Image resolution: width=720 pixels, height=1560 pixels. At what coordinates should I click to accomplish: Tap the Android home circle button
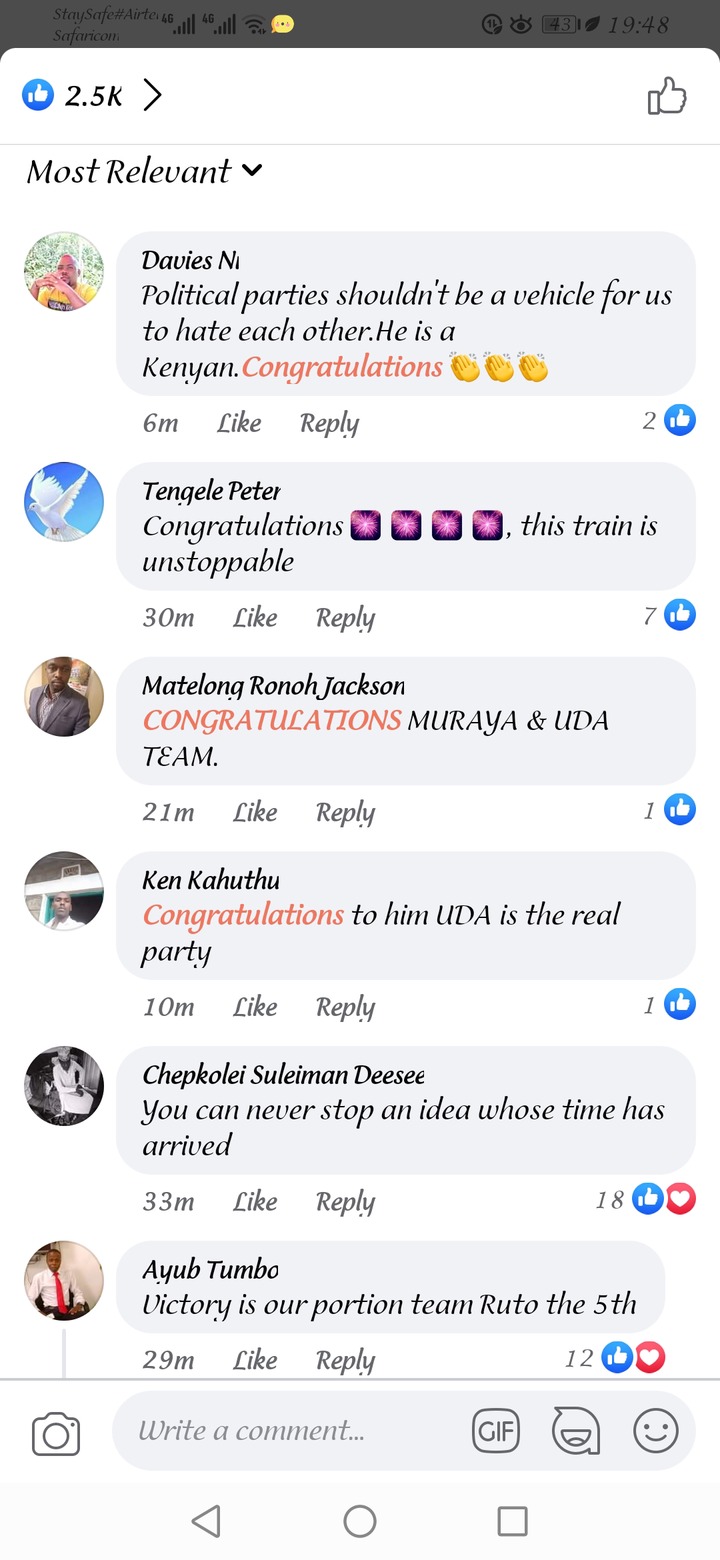point(360,1521)
